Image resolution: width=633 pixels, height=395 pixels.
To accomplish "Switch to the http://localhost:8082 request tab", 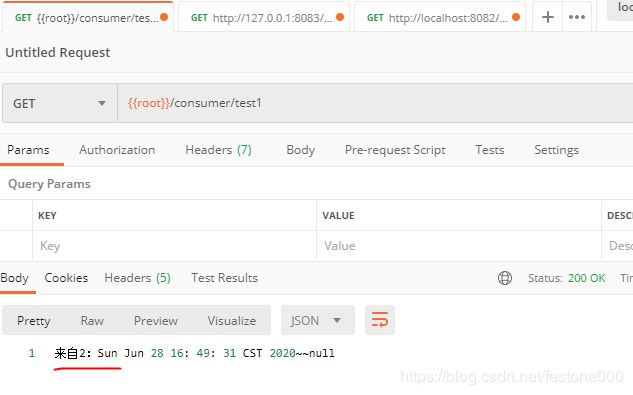I will tap(439, 17).
